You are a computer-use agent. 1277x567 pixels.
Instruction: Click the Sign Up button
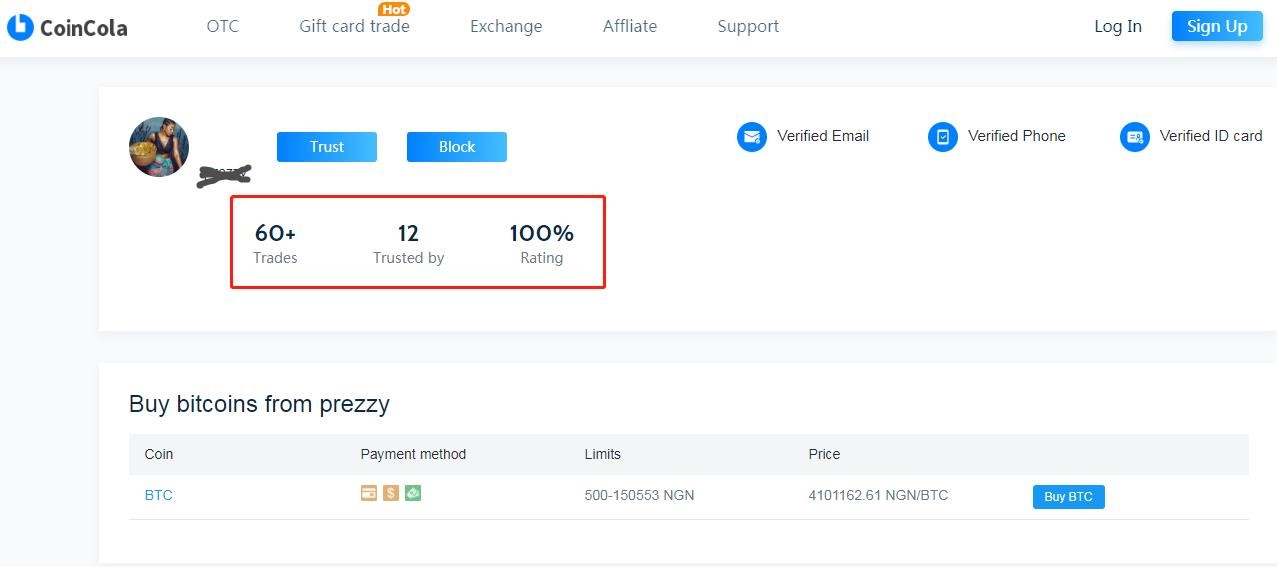pyautogui.click(x=1217, y=26)
